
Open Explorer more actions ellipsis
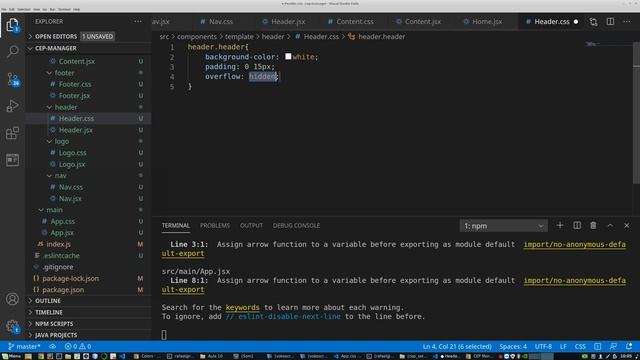pos(138,21)
